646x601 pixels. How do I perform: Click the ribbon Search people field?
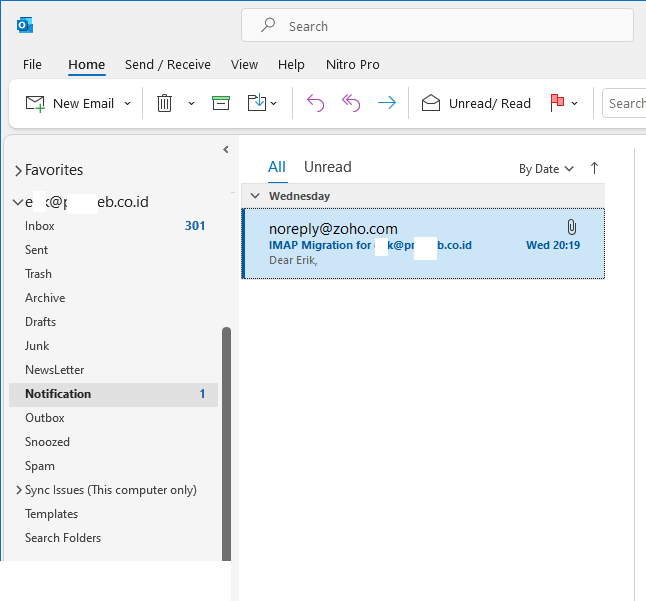(x=624, y=103)
